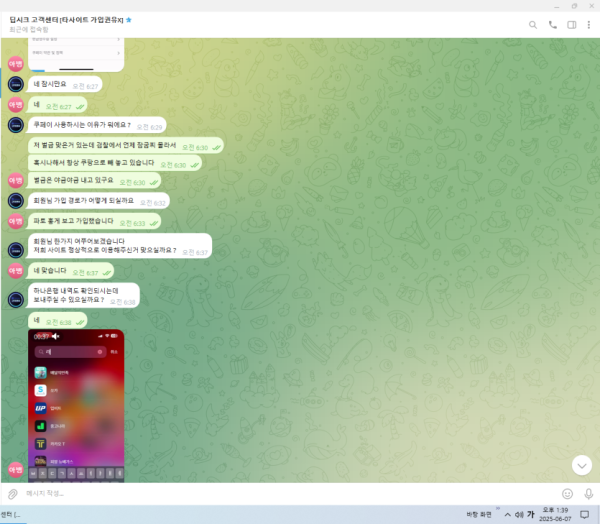Click the message starting '저 벌금 맞은거 있는데'

pos(126,146)
